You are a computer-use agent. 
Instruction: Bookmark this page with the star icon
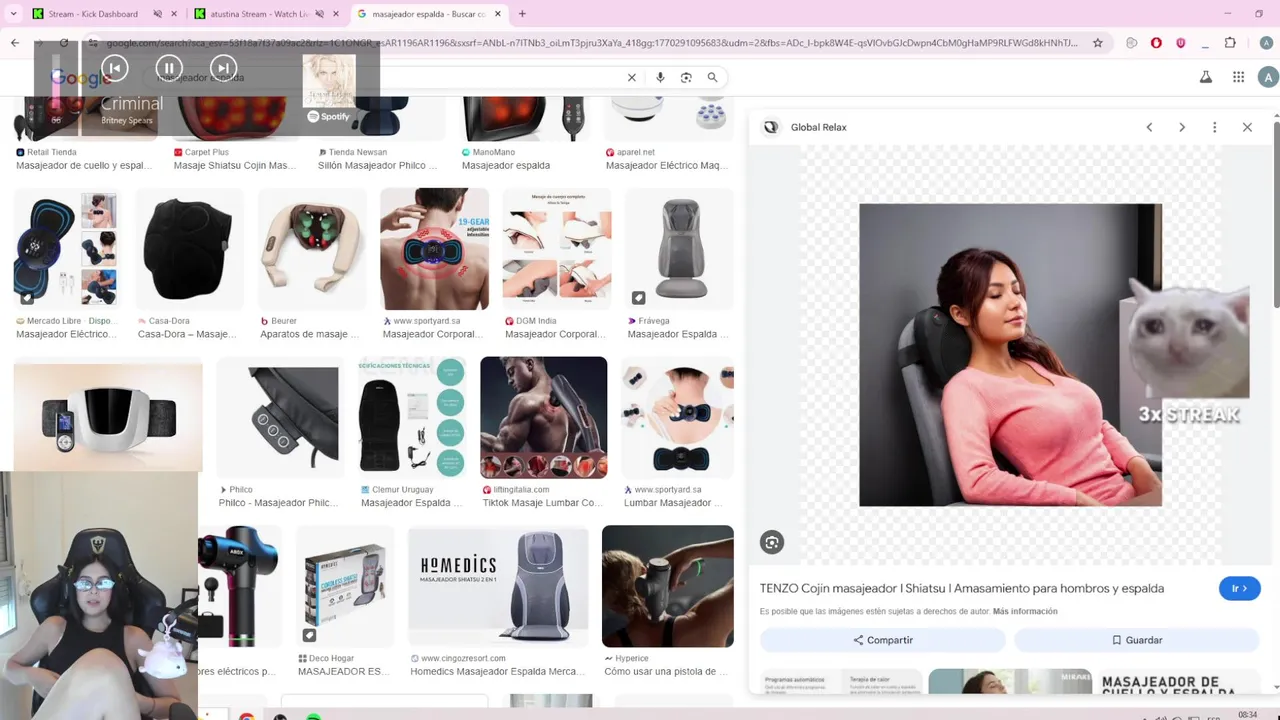click(x=1097, y=43)
